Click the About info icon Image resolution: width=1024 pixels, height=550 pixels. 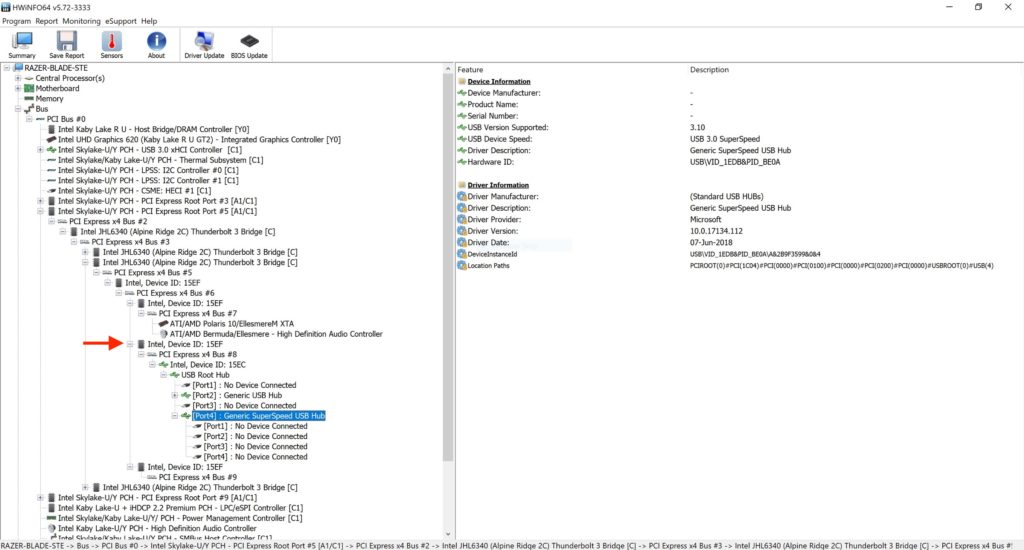(156, 43)
